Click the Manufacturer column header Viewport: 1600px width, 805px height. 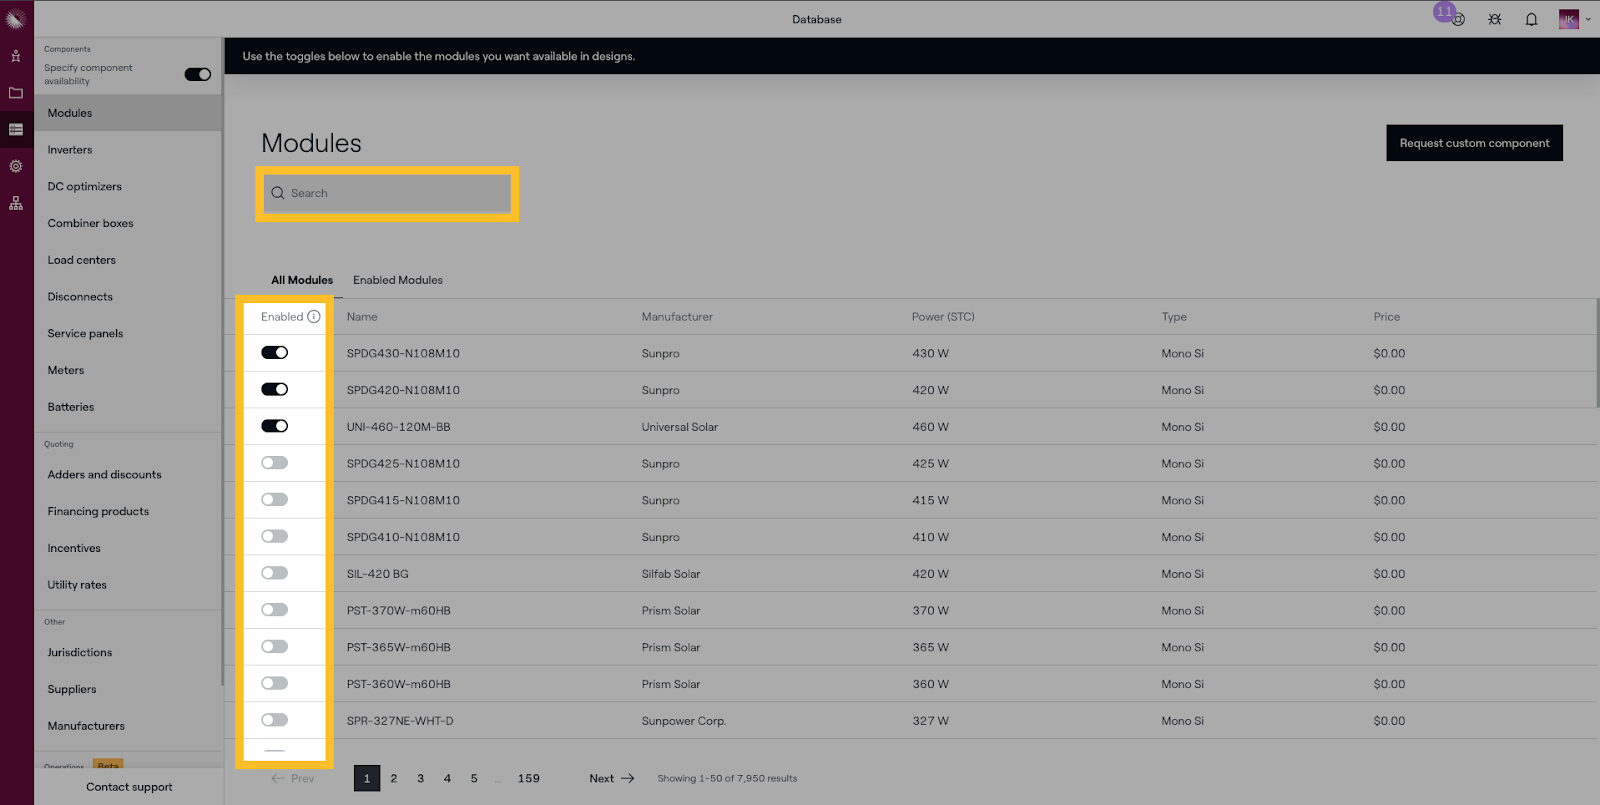pos(677,317)
